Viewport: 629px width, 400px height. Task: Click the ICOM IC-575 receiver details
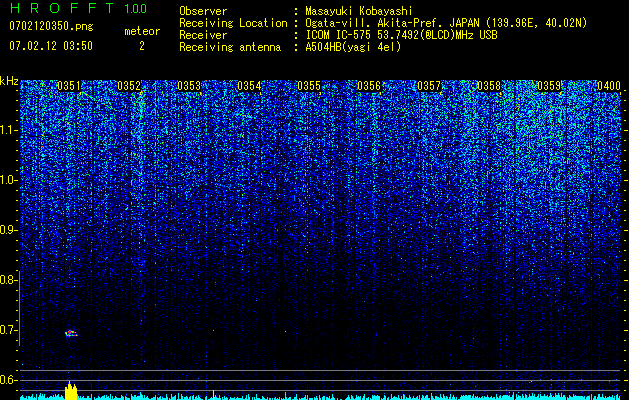pyautogui.click(x=401, y=35)
